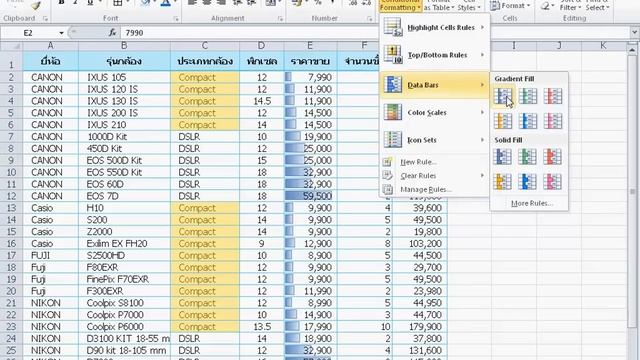Open Icon Sets submenu
Viewport: 640px width, 360px height.
434,140
